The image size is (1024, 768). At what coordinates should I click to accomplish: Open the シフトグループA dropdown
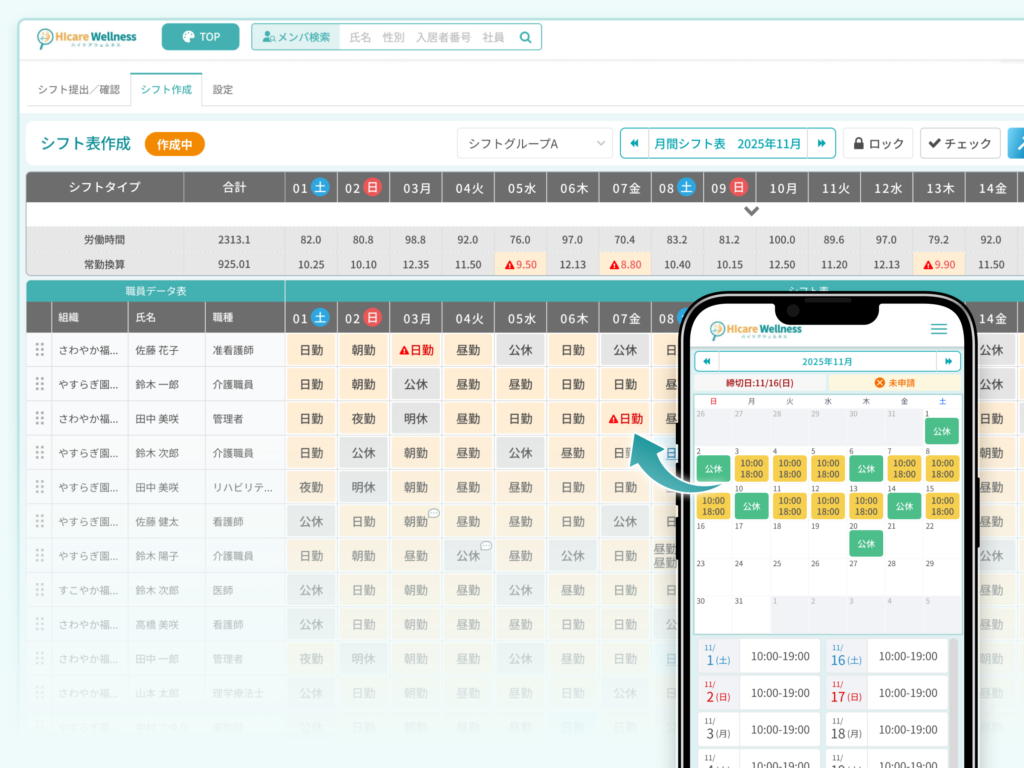(535, 144)
